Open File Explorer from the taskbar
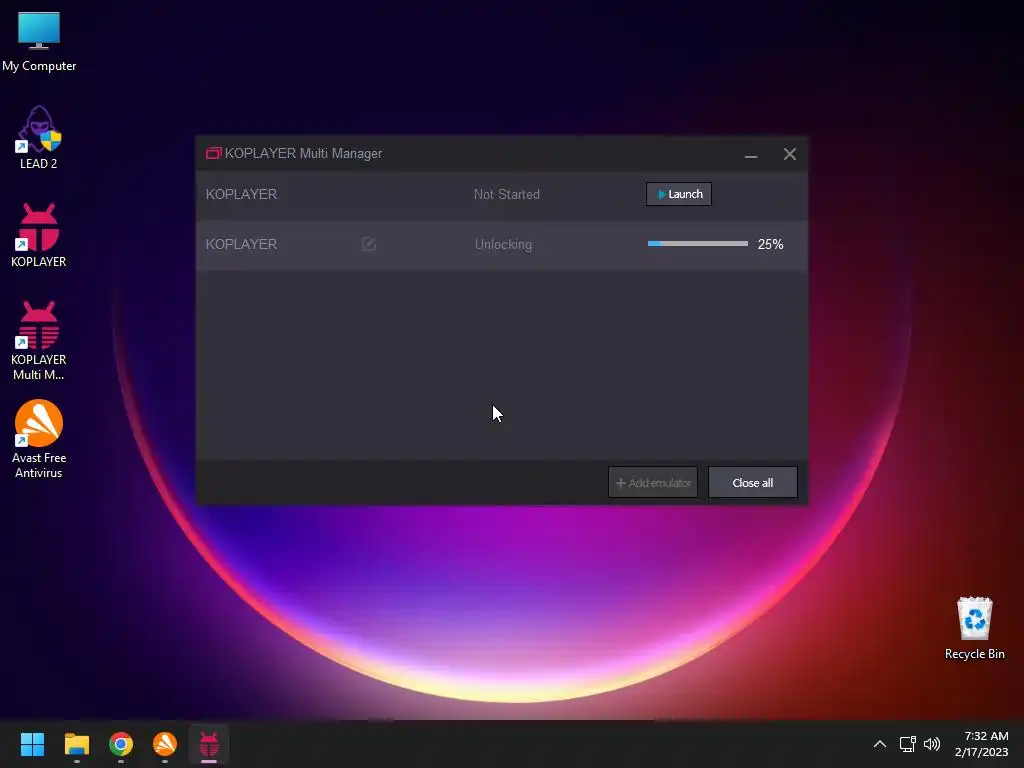 [76, 744]
